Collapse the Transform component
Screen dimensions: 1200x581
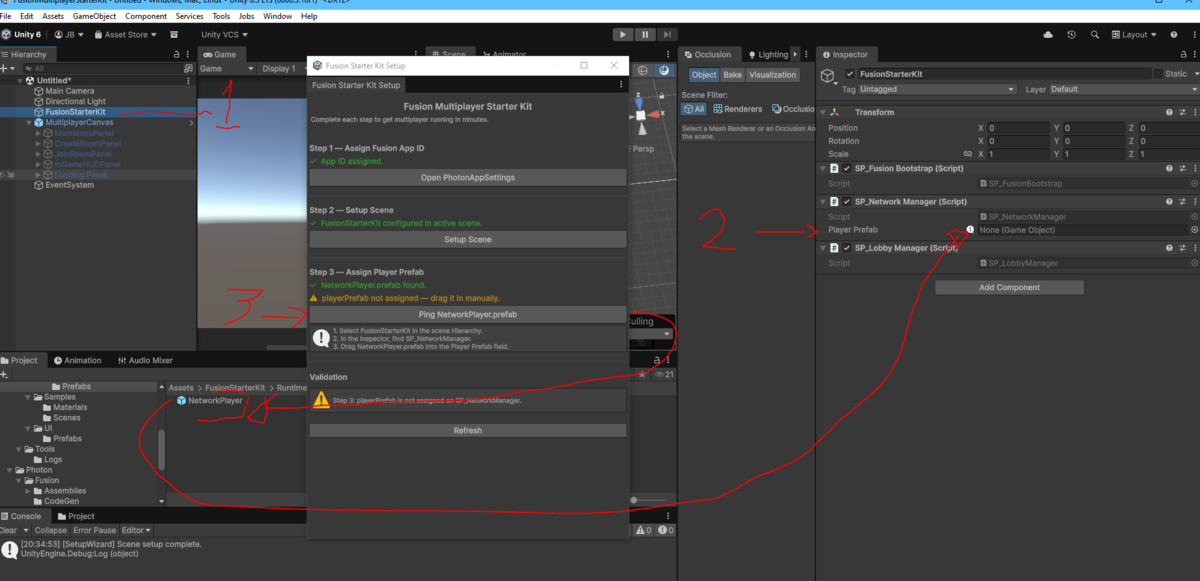(823, 112)
